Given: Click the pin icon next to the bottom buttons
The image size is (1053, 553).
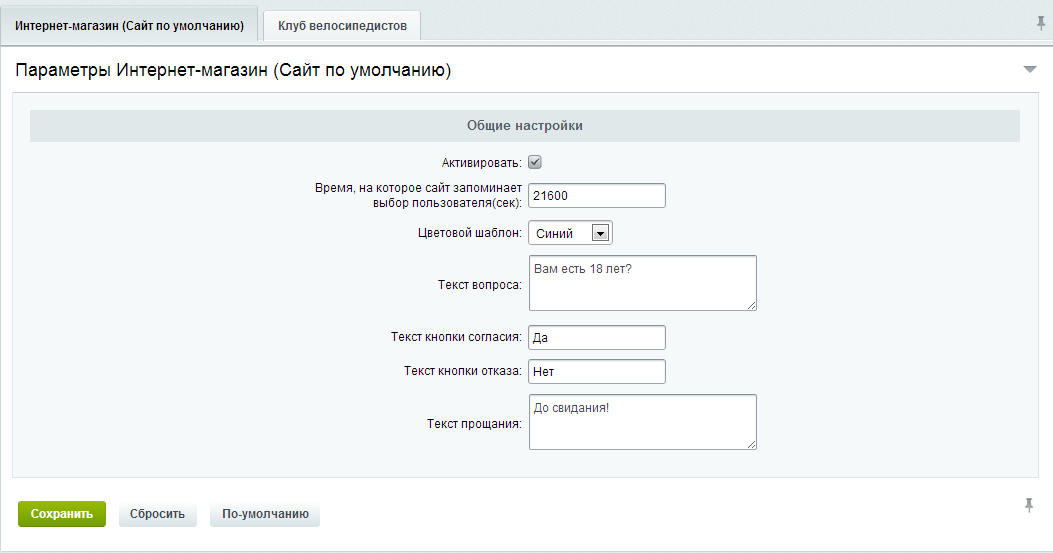Looking at the screenshot, I should coord(1029,505).
